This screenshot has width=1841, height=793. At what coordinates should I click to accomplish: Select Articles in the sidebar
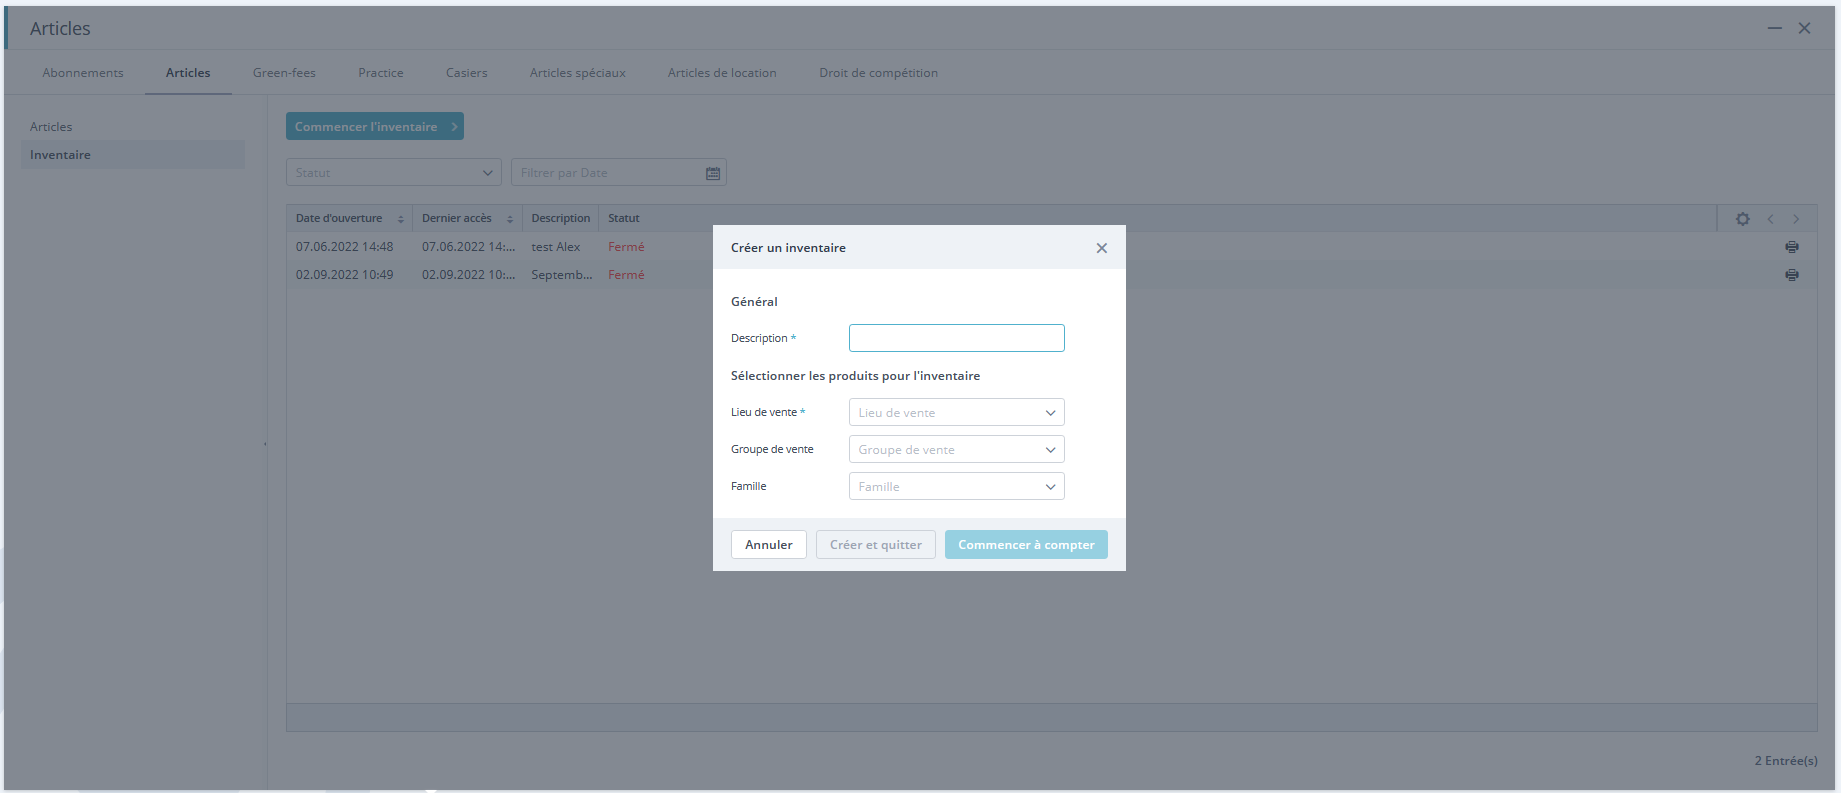[51, 127]
